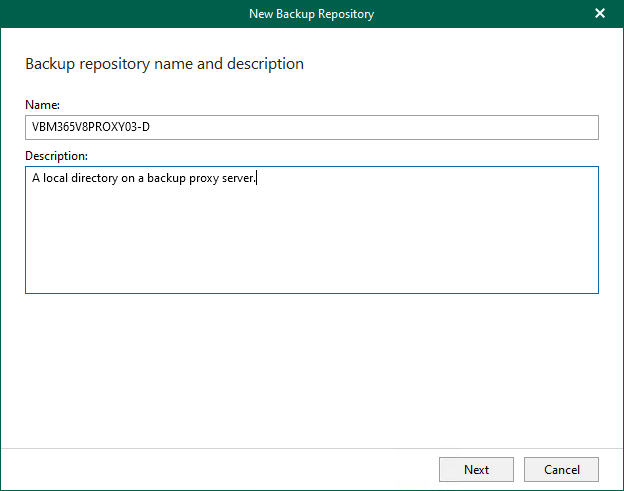
Task: Click the "Name:" field label
Action: (42, 105)
